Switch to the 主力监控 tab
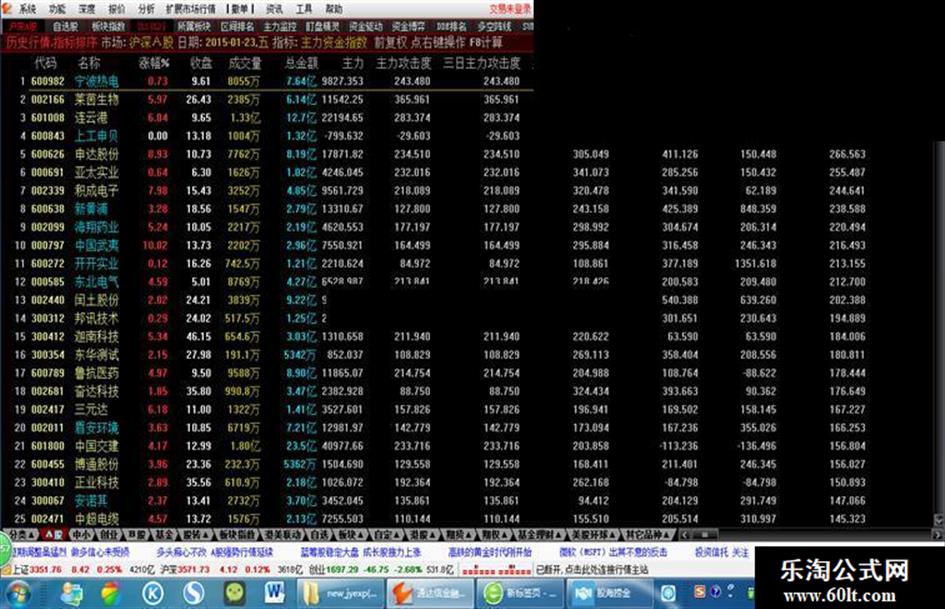This screenshot has width=945, height=609. coord(280,27)
